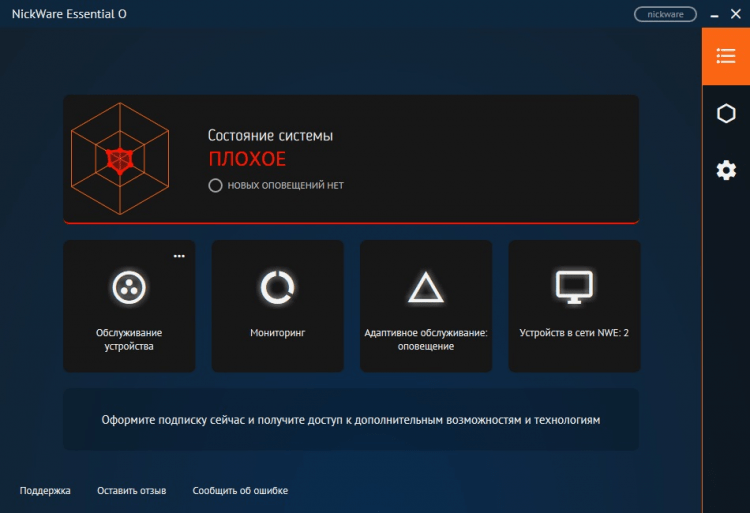Click the ПЛОХОЕ system status text

click(247, 159)
